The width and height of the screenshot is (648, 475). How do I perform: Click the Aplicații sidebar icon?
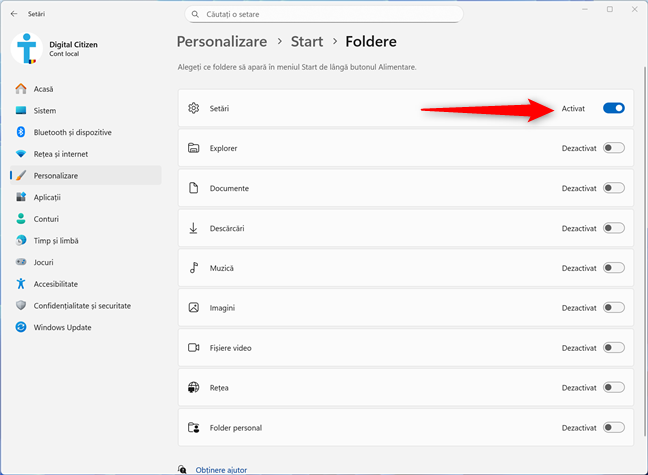pyautogui.click(x=21, y=197)
